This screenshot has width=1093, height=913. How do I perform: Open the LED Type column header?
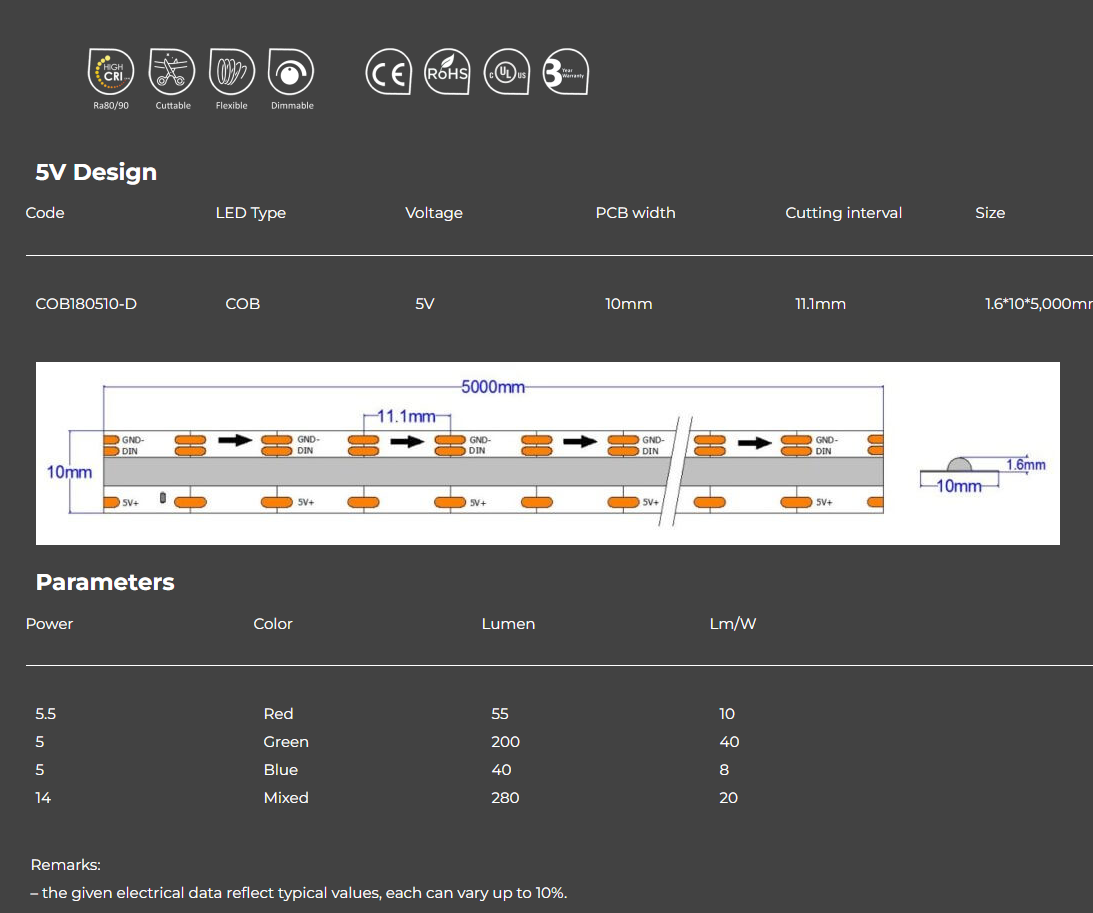(x=251, y=212)
